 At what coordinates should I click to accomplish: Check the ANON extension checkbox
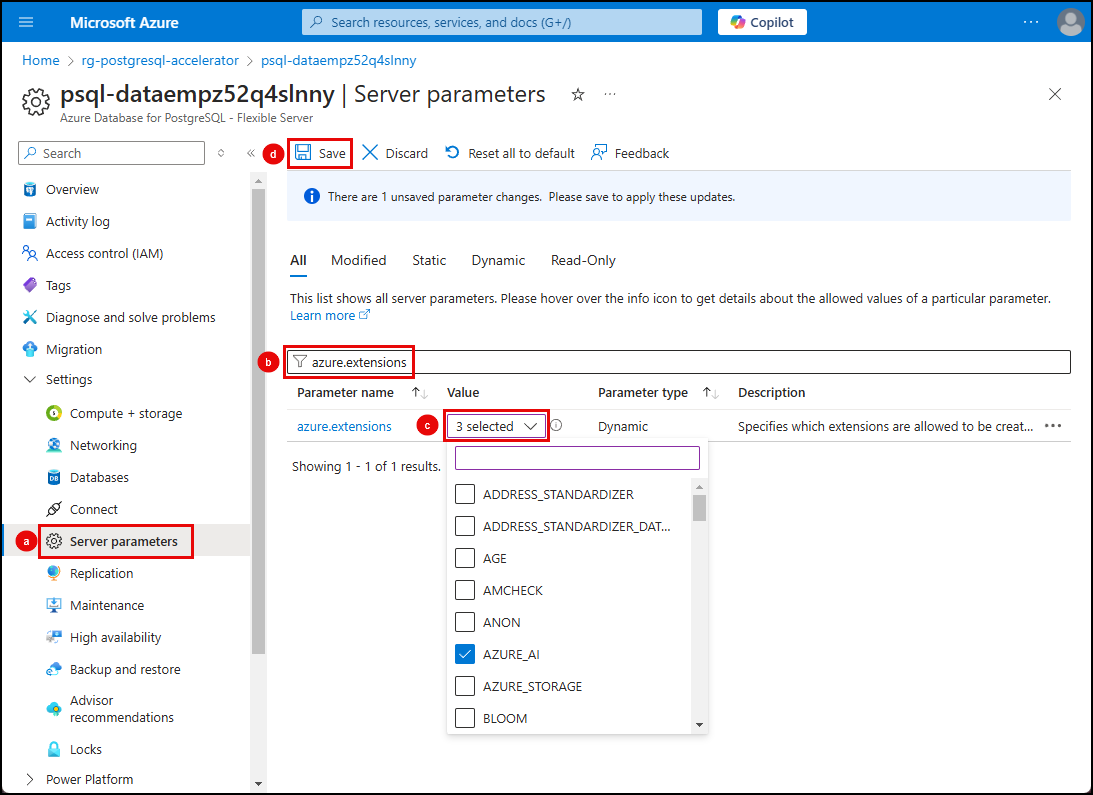465,623
